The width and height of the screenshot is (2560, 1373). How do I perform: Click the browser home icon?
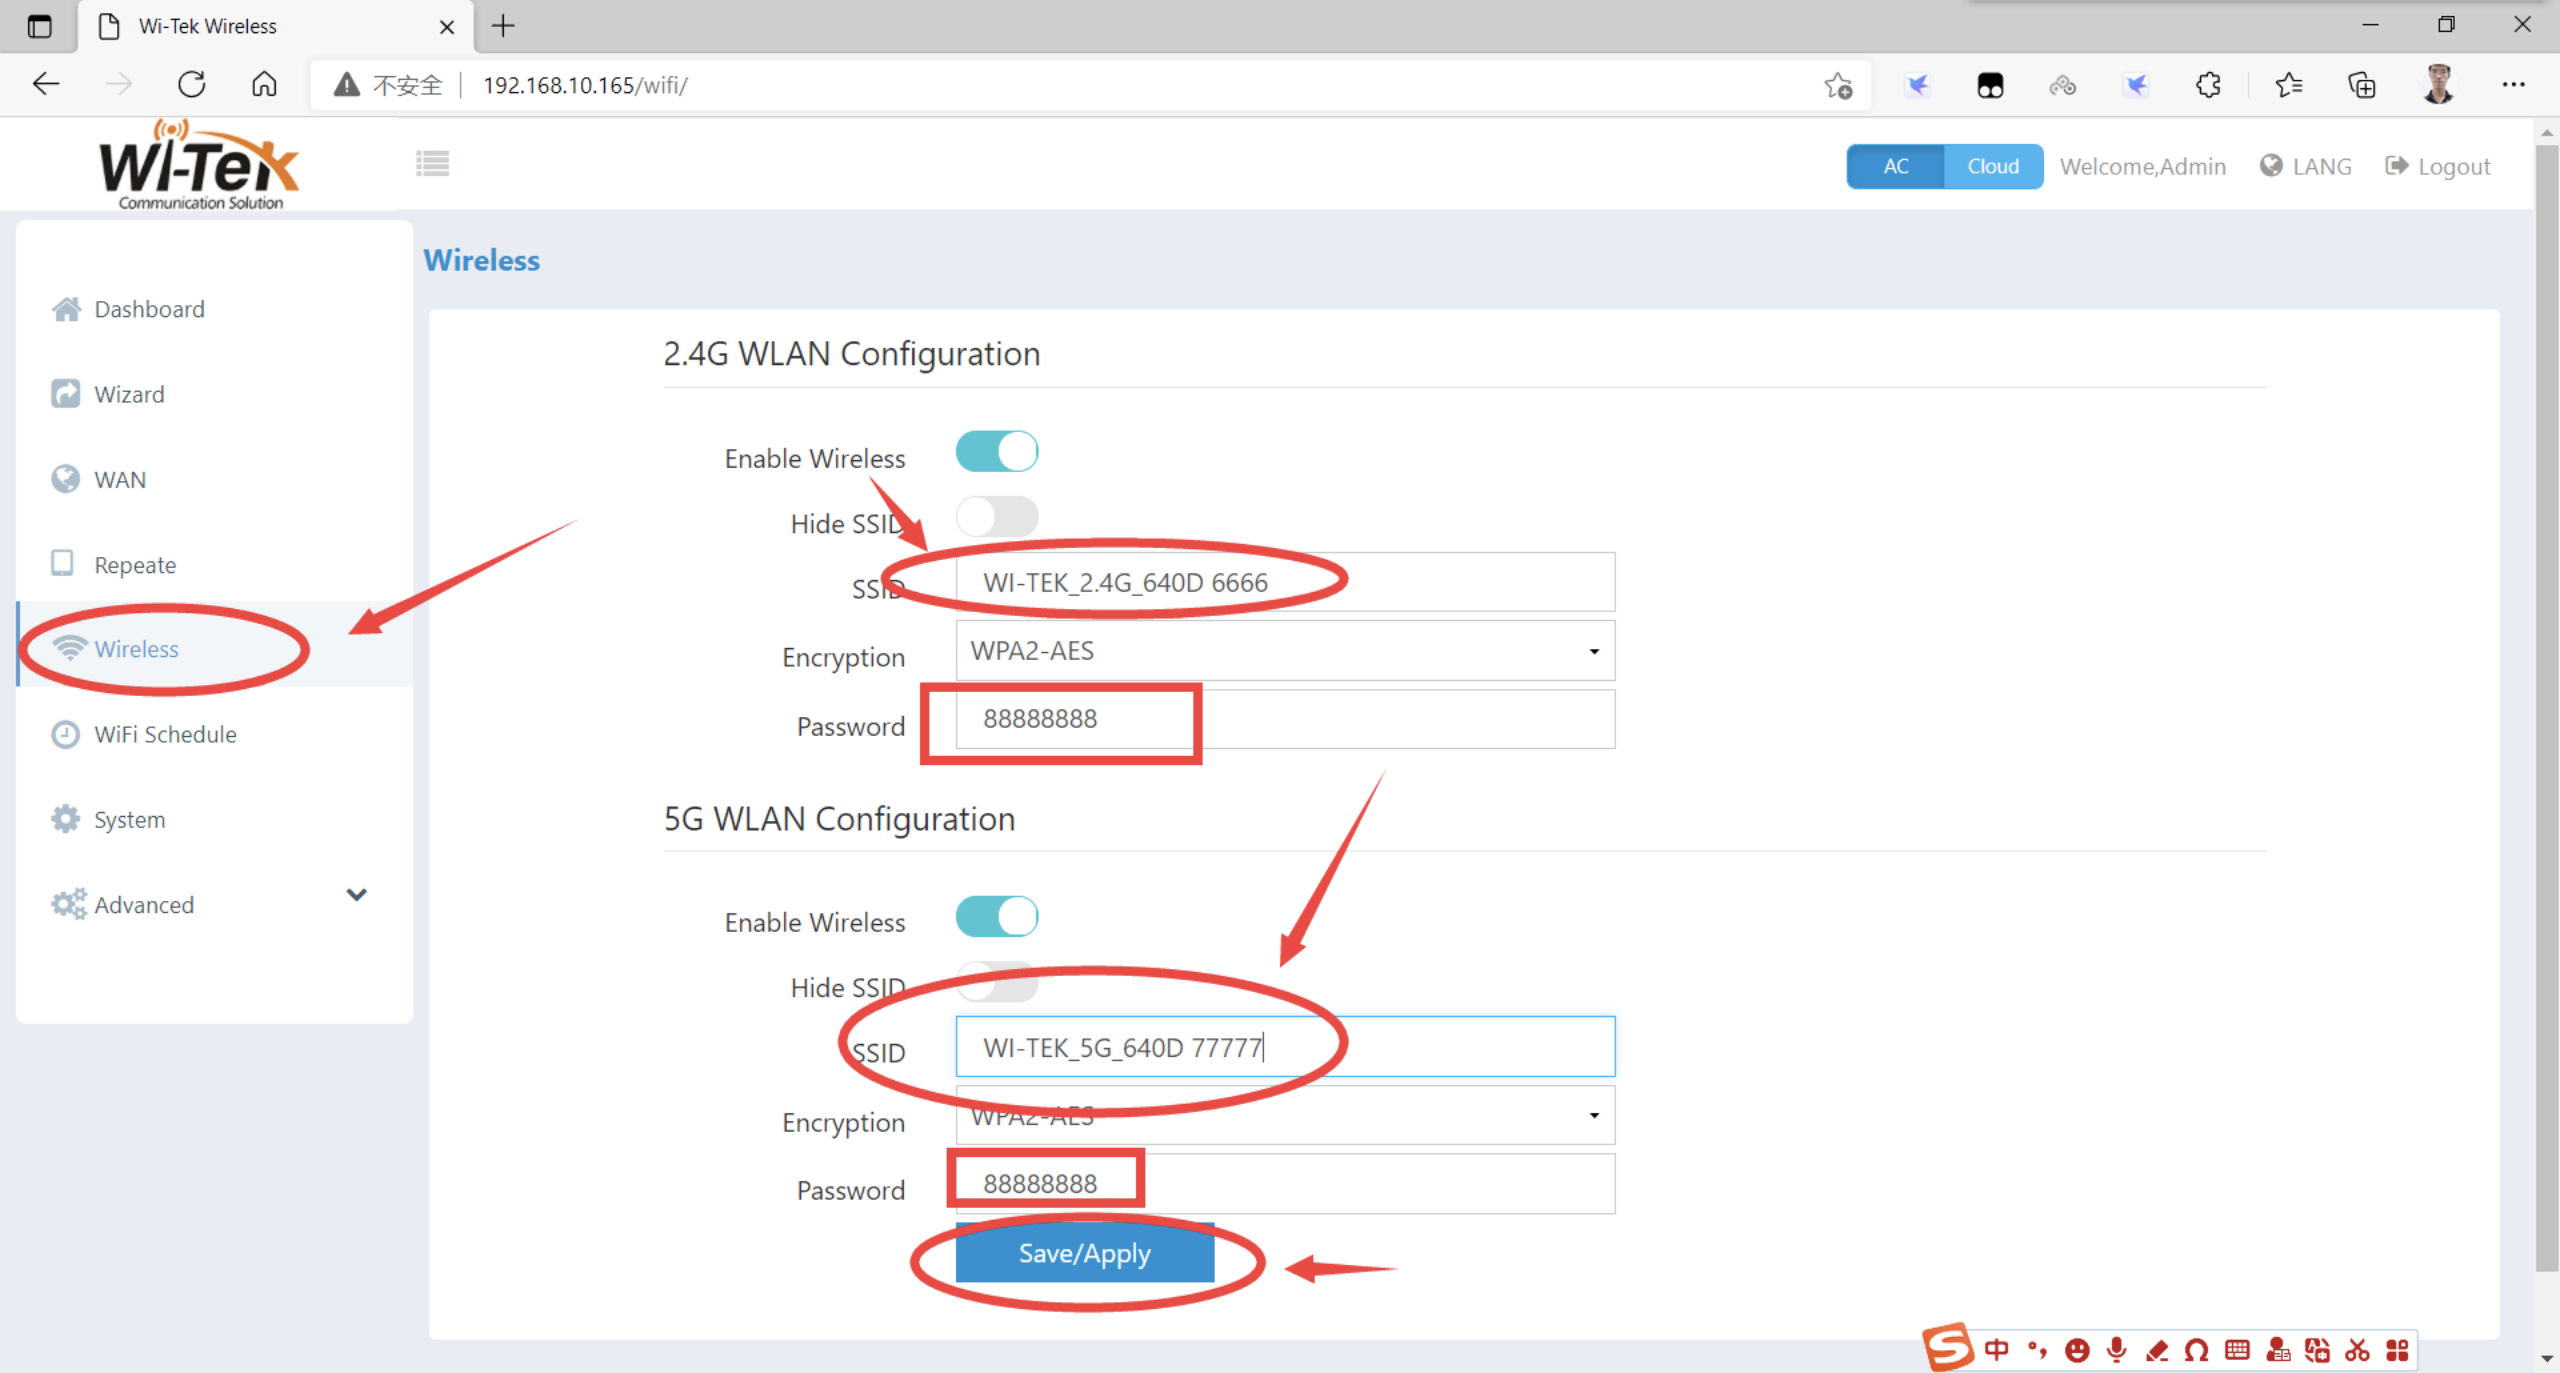point(264,85)
